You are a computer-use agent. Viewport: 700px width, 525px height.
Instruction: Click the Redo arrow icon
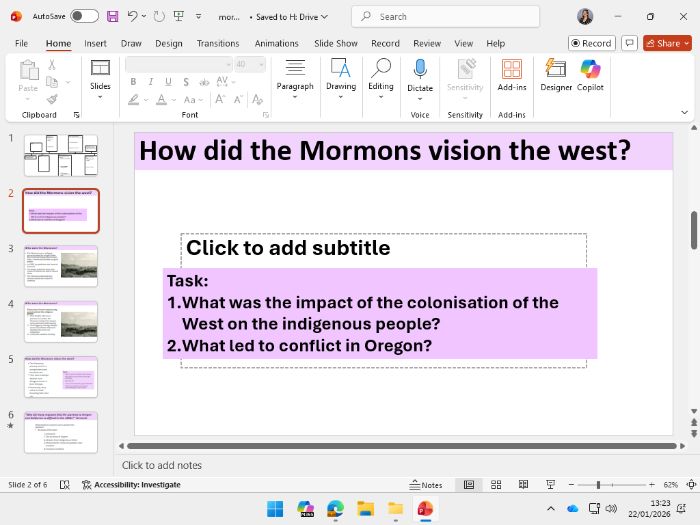coord(159,17)
